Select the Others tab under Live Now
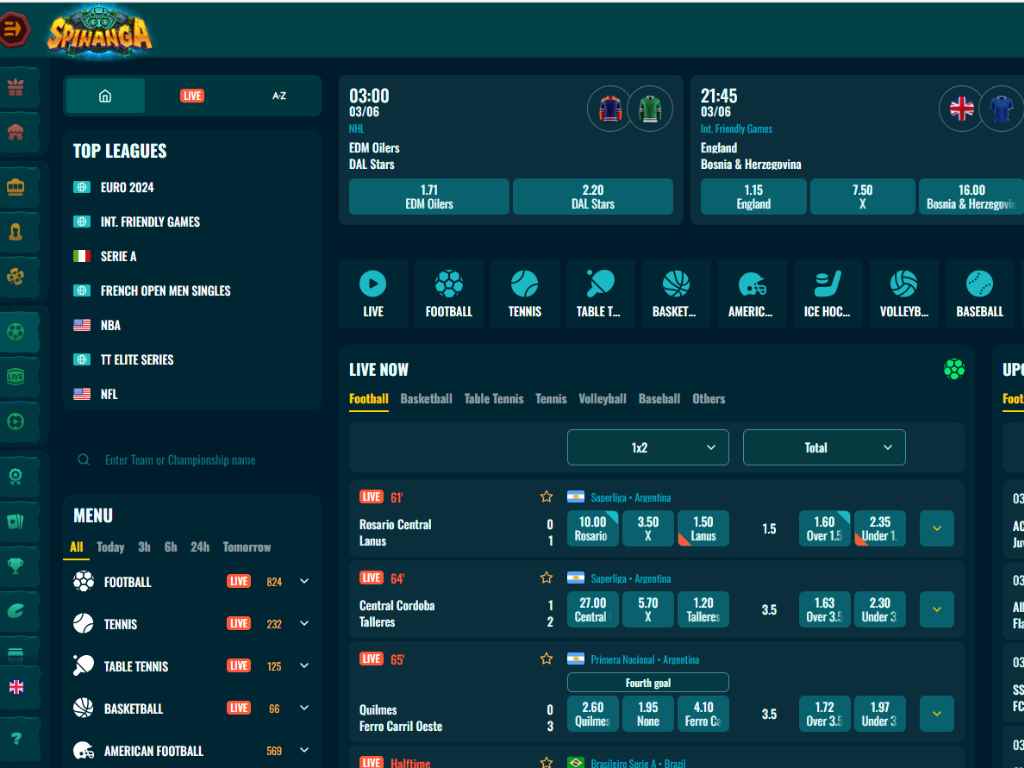Screen dimensions: 1024x768 (709, 398)
